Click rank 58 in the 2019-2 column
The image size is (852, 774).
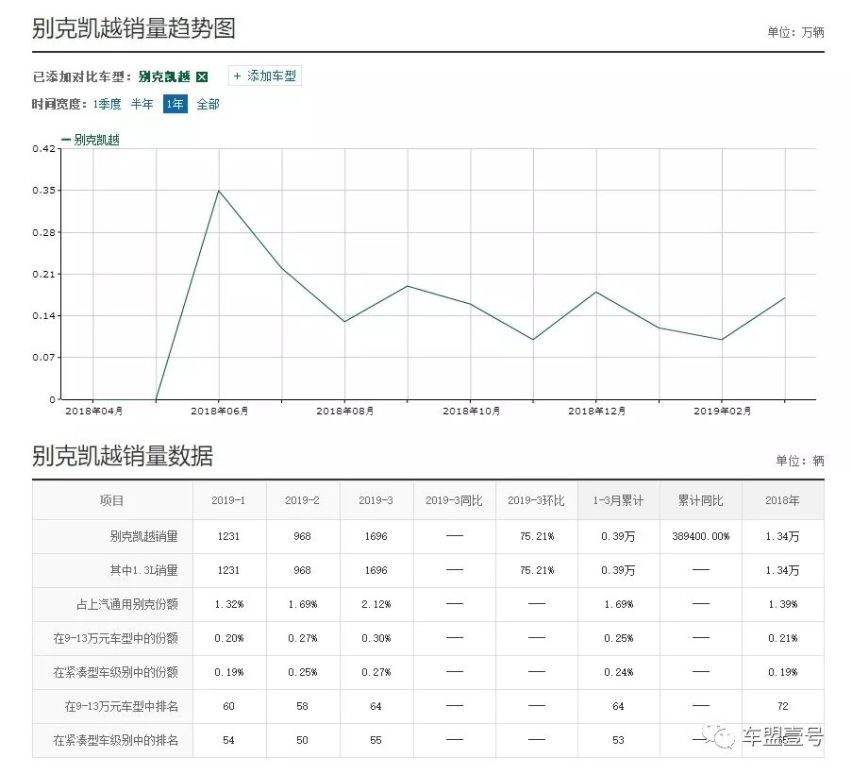302,706
